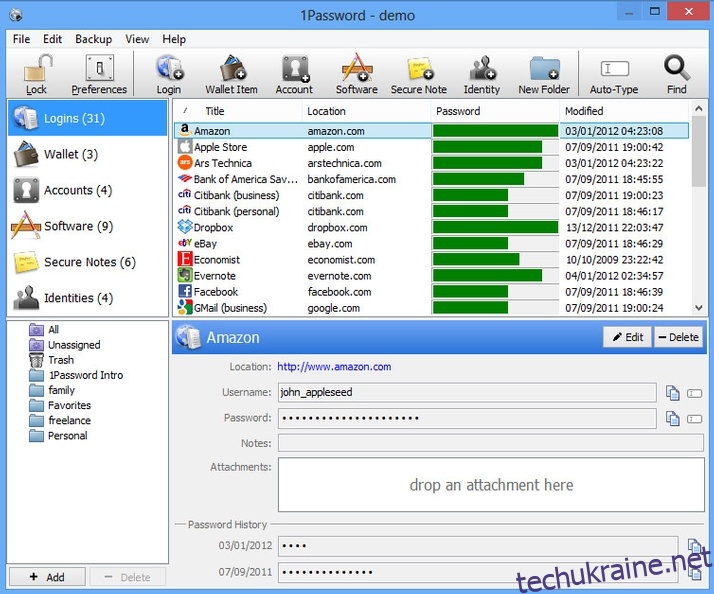Open the Software (9) category
This screenshot has width=714, height=594.
click(87, 226)
